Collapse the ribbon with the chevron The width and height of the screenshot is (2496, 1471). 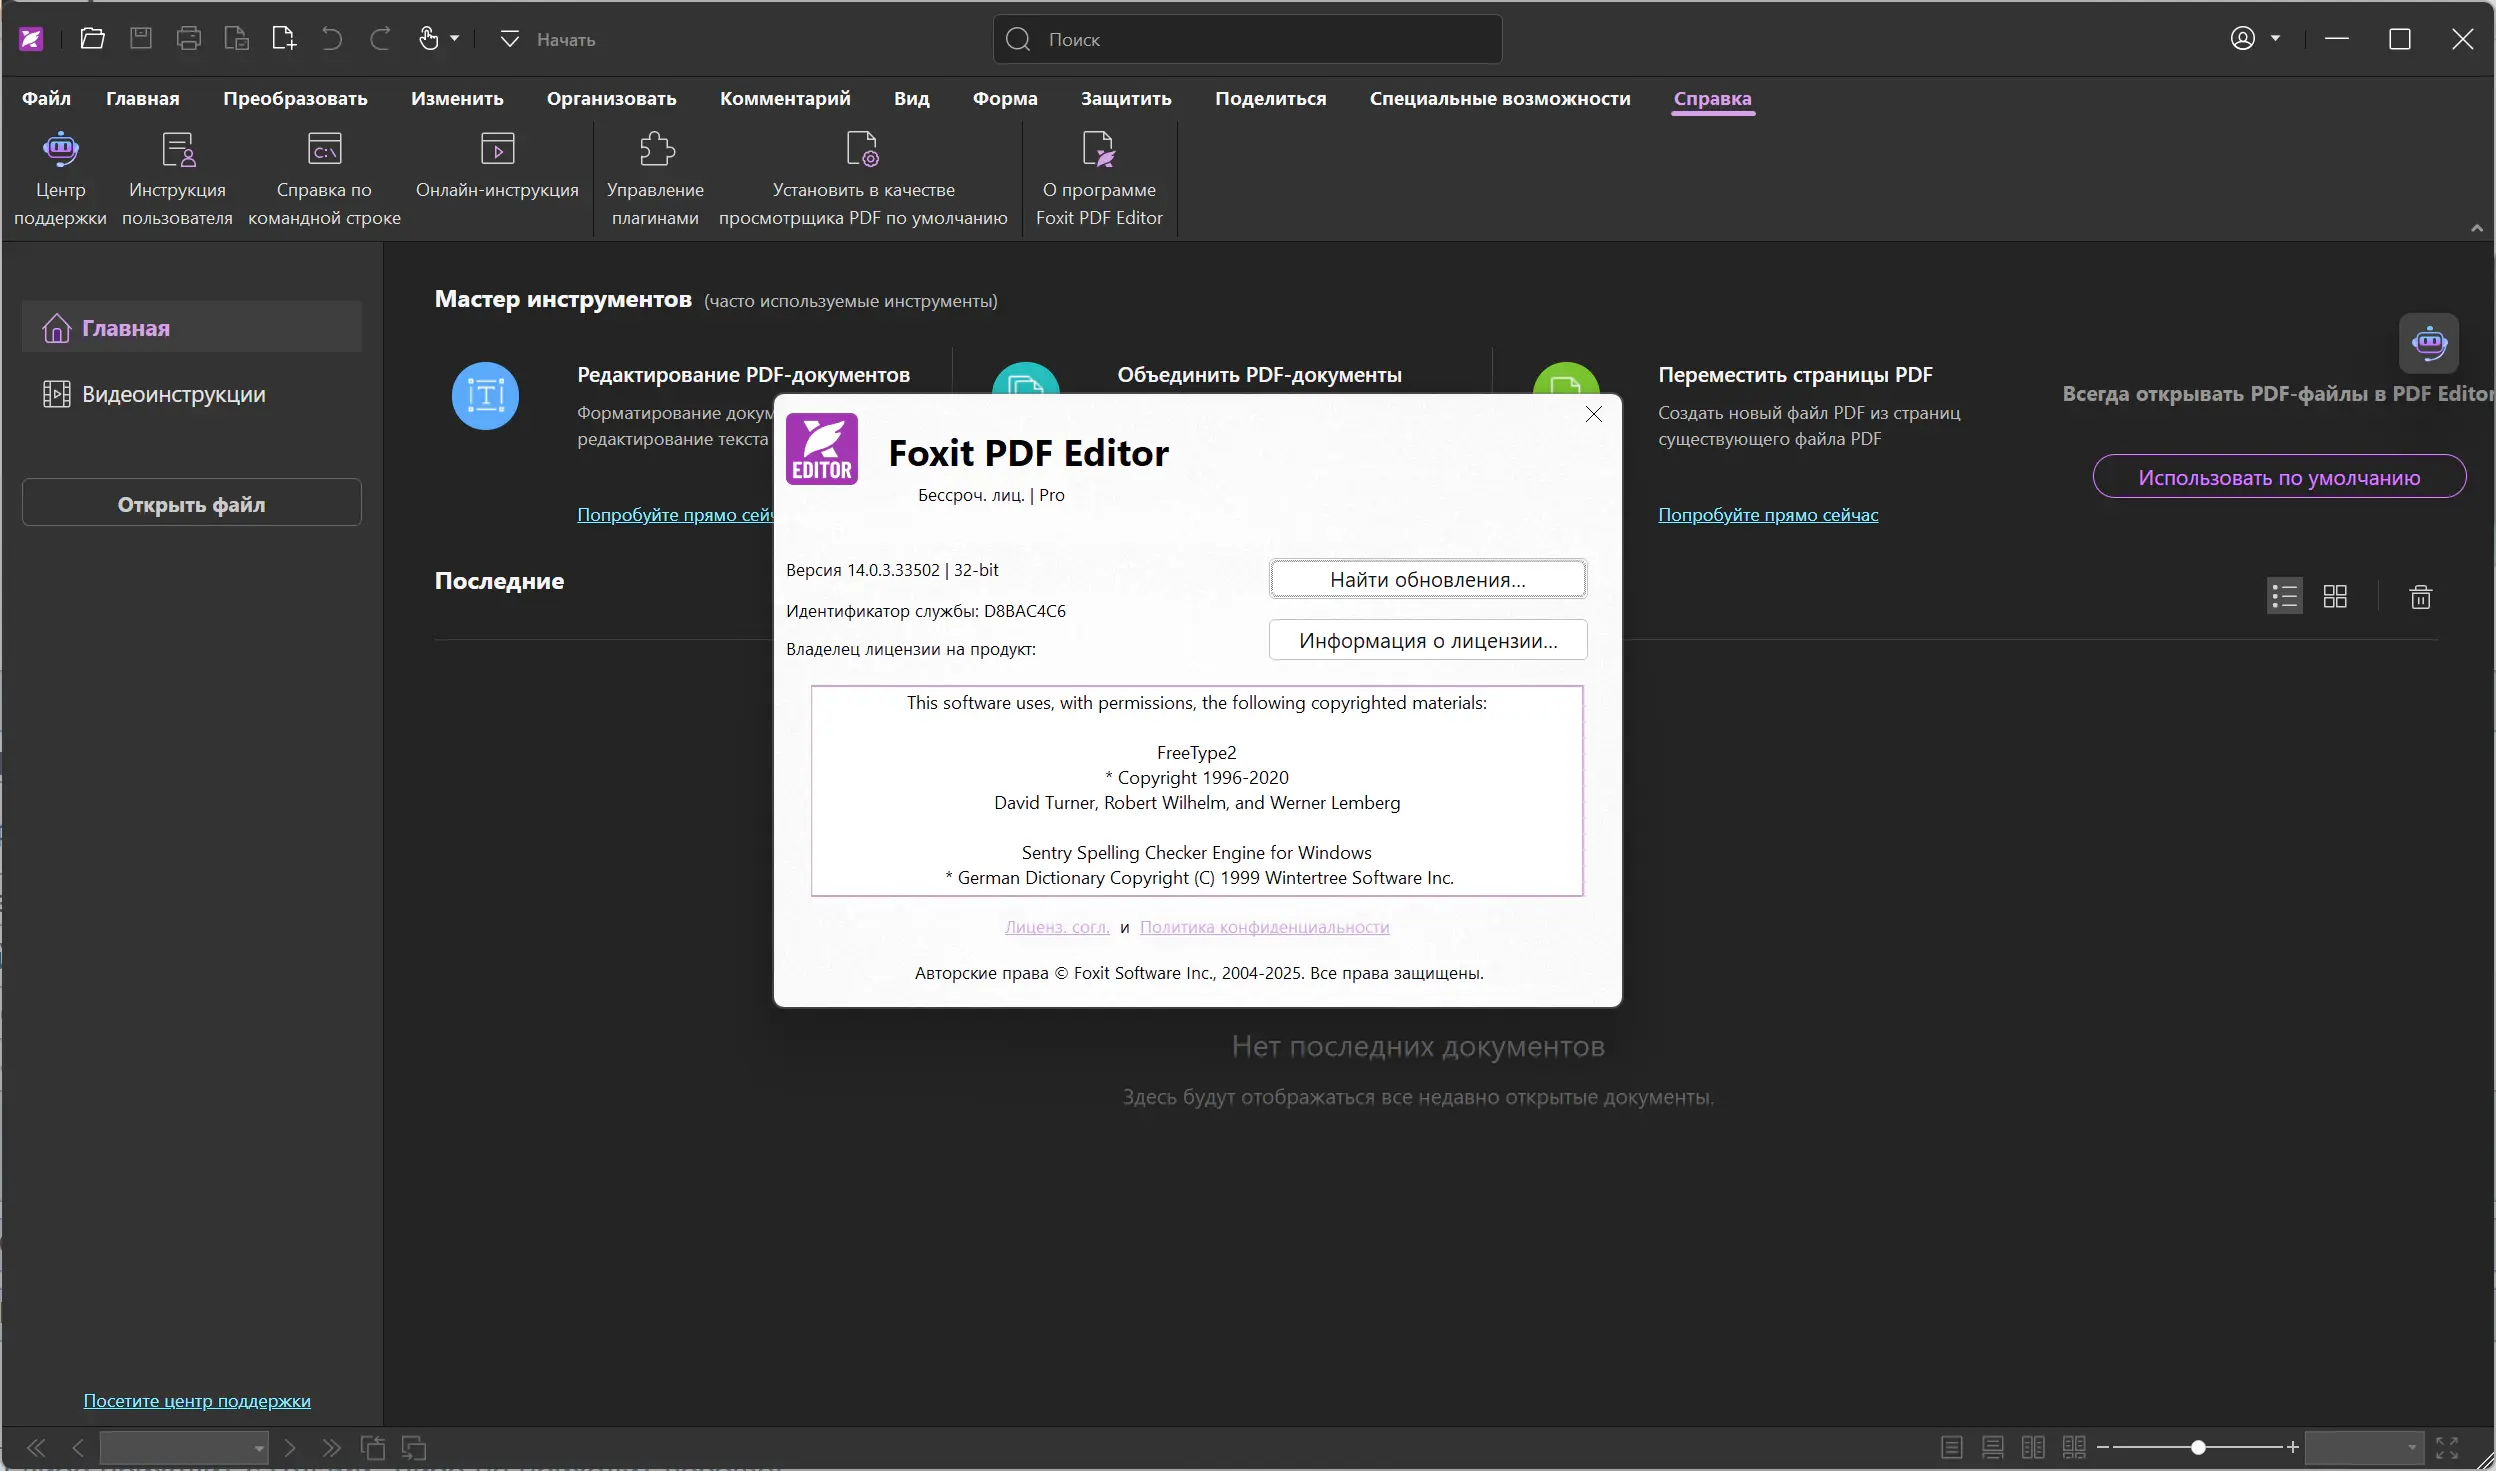coord(2476,229)
